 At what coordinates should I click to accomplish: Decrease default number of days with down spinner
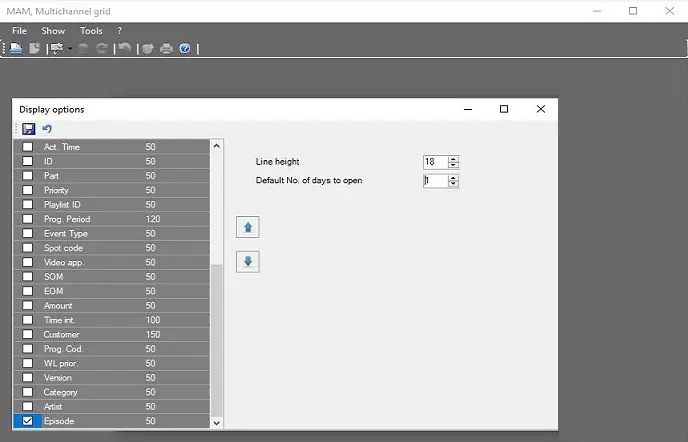[453, 184]
